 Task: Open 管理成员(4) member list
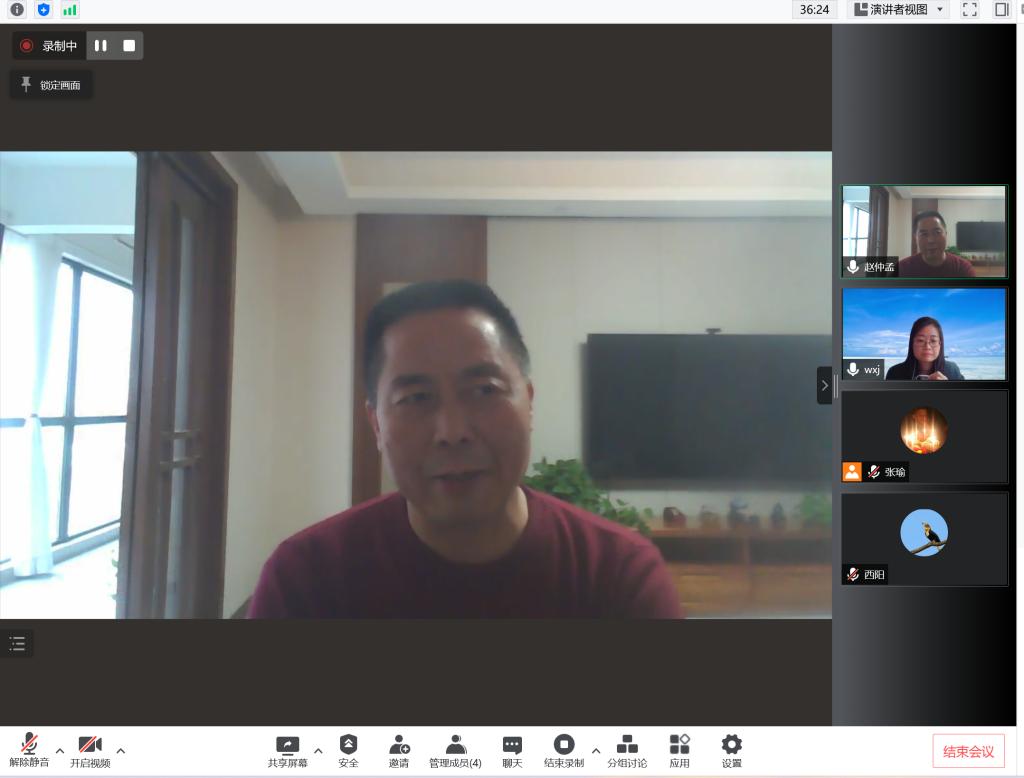pyautogui.click(x=455, y=750)
